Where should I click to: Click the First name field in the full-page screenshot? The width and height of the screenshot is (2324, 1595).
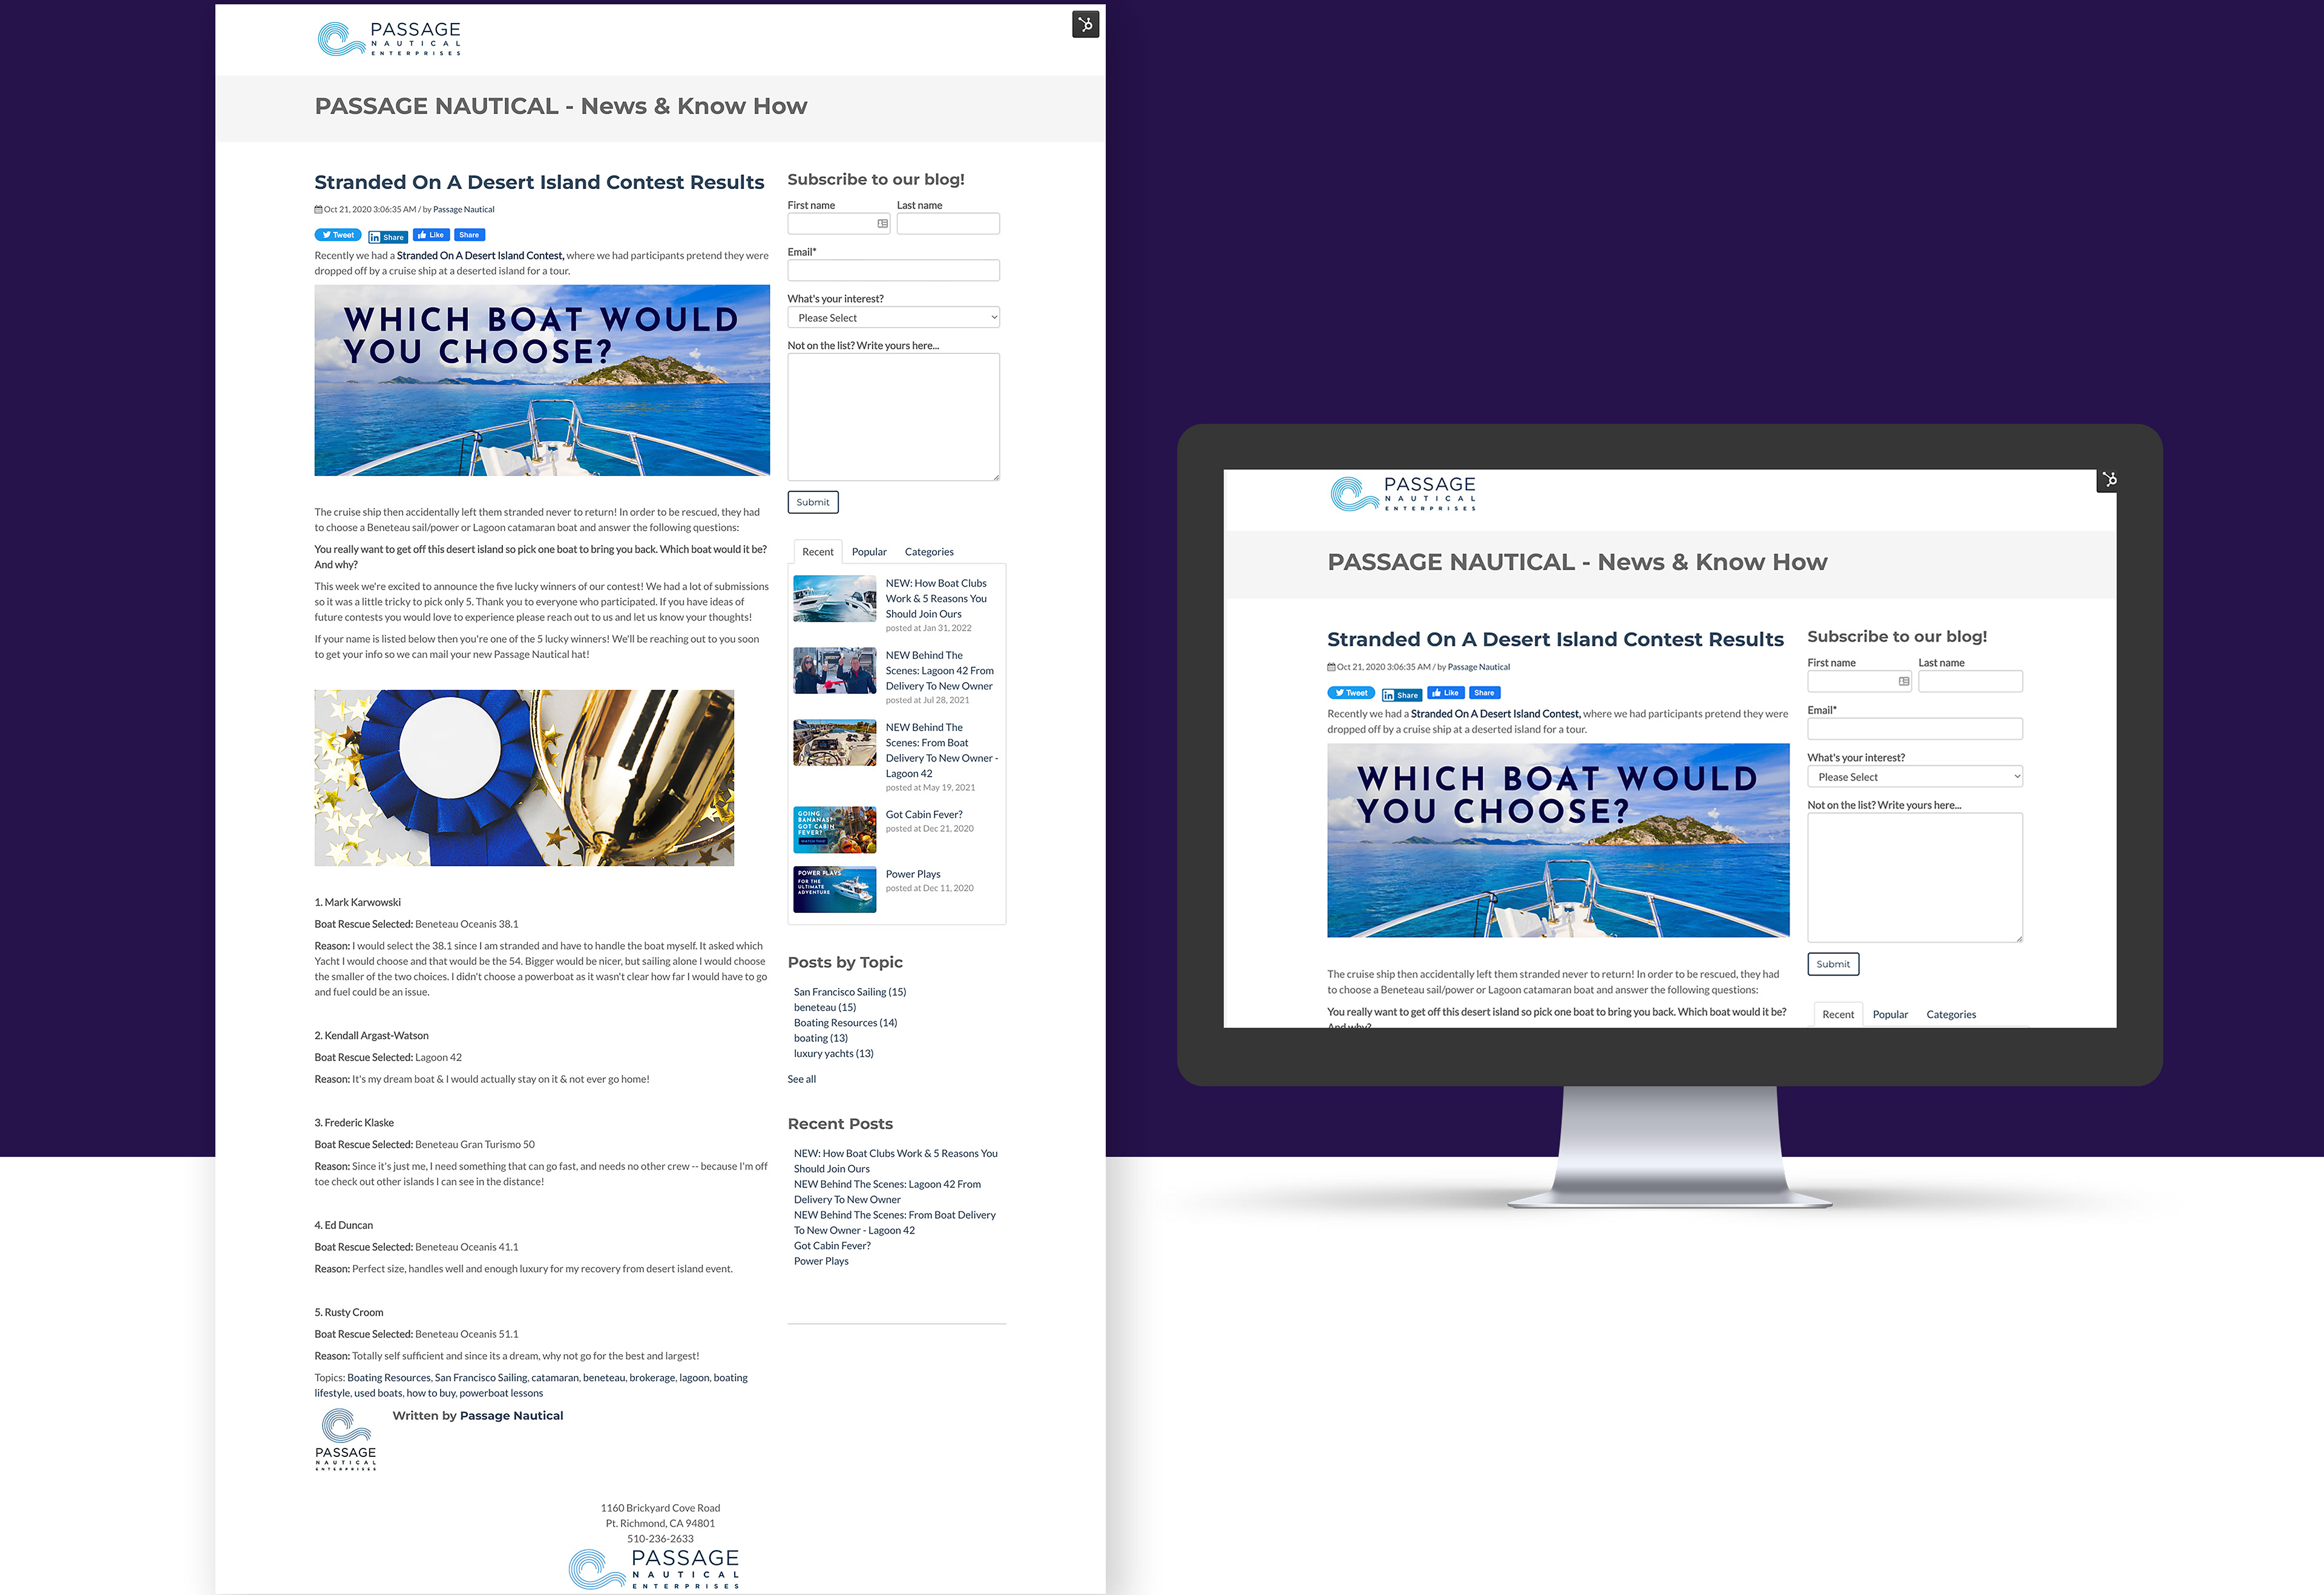coord(839,224)
